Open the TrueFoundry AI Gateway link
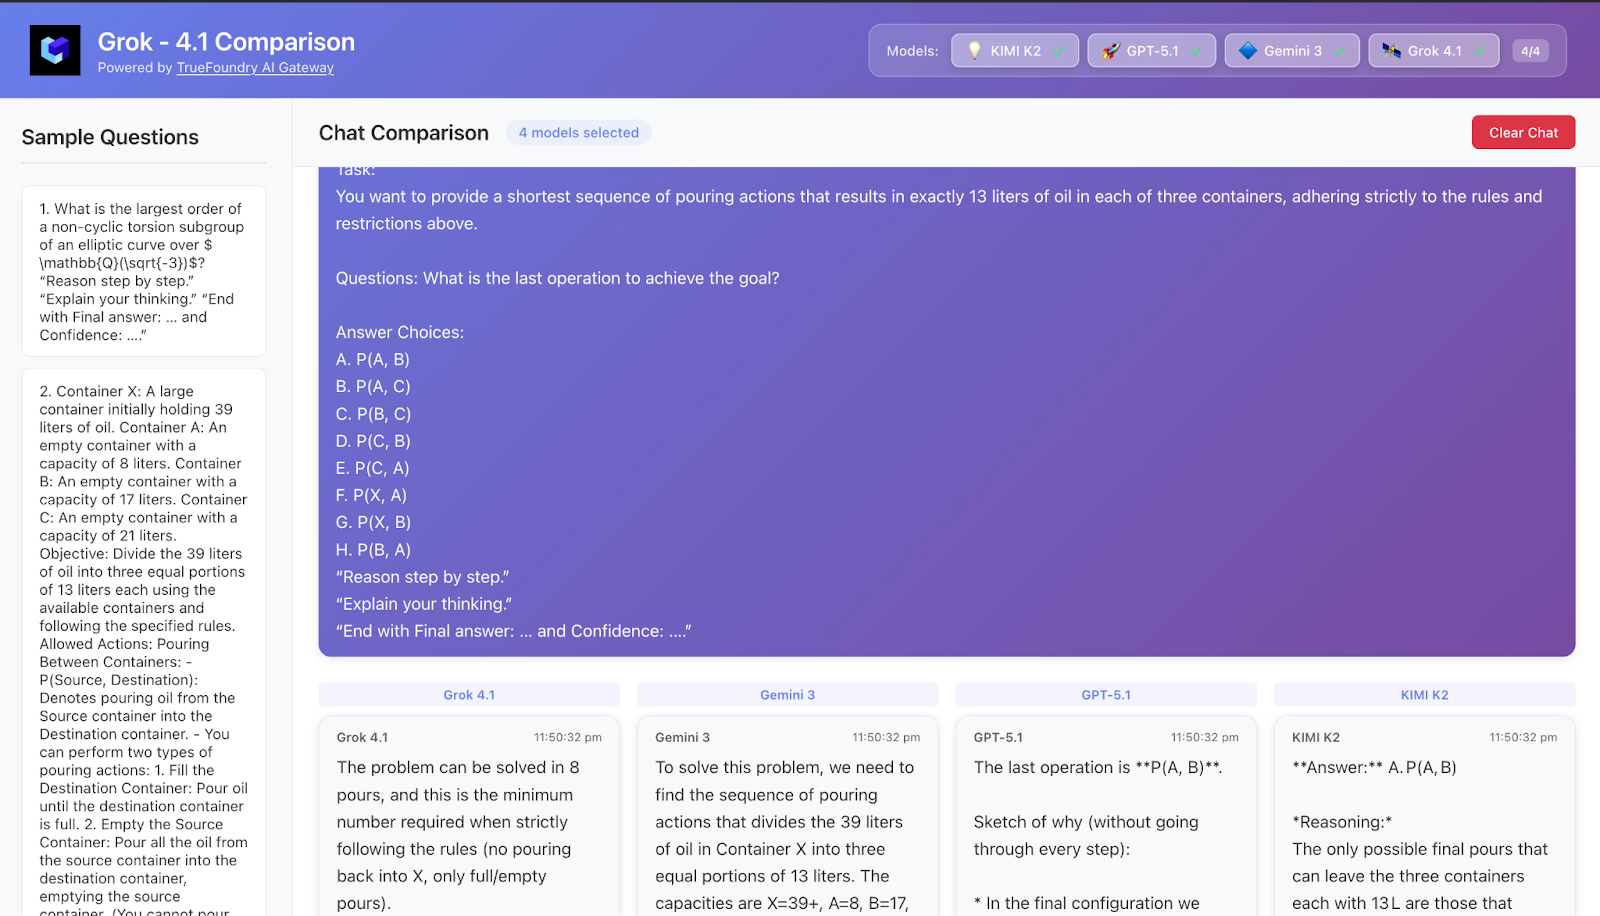This screenshot has height=916, width=1600. pos(255,68)
